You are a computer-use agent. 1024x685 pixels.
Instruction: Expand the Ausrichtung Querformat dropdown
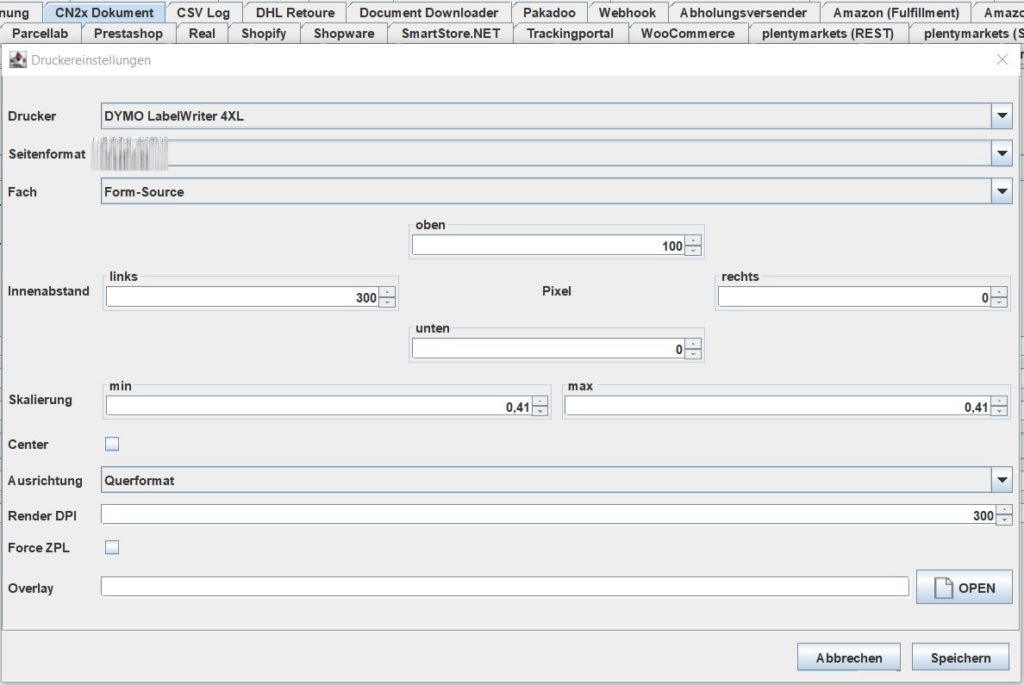point(1002,480)
